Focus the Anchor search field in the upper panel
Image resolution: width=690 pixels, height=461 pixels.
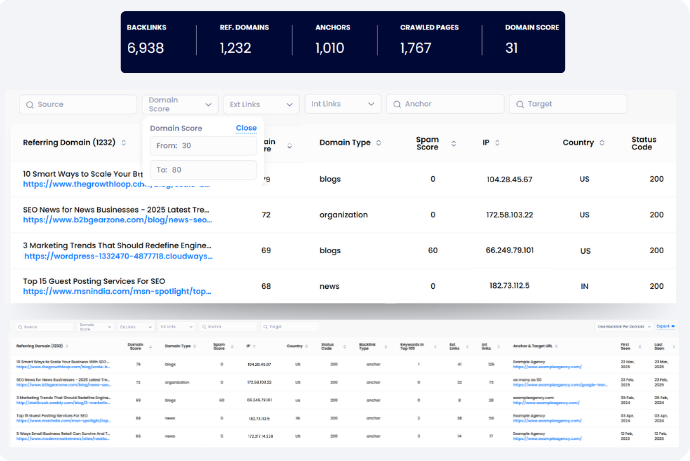445,104
